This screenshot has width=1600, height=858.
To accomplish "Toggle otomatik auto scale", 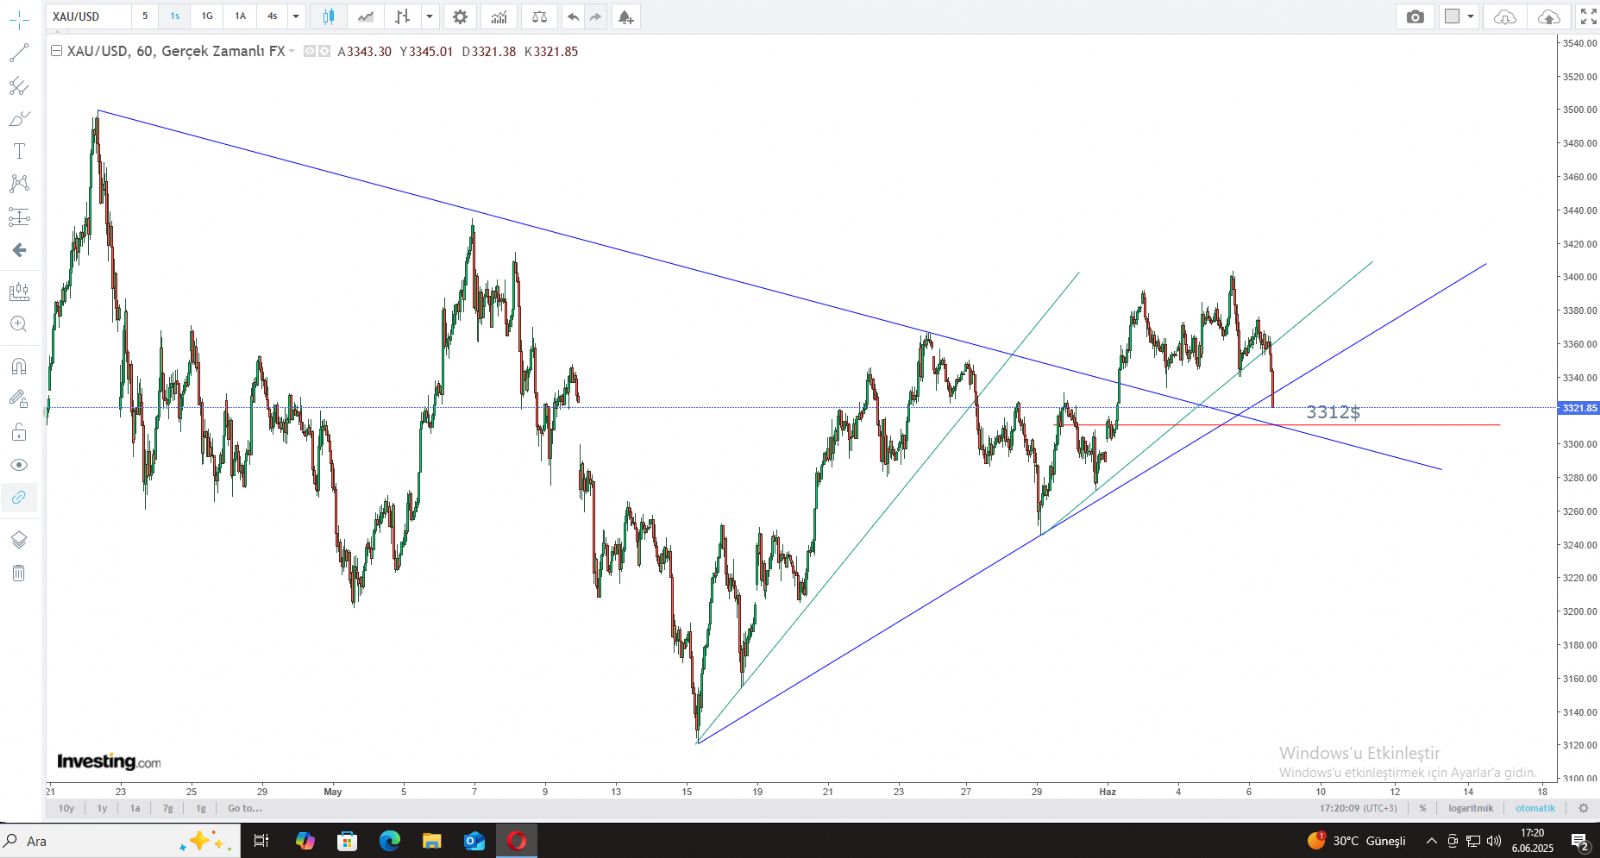I will pyautogui.click(x=1535, y=808).
